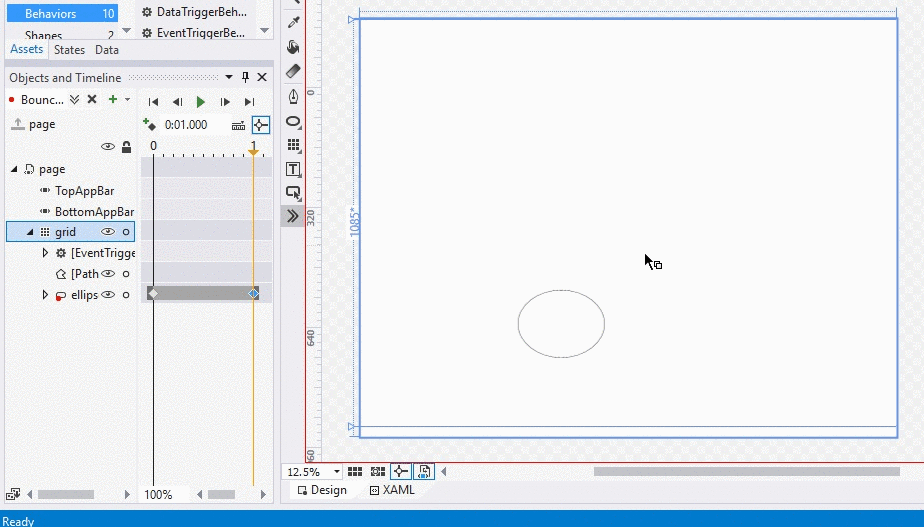The height and width of the screenshot is (527, 924).
Task: Select the TextBlock tool
Action: coord(293,169)
